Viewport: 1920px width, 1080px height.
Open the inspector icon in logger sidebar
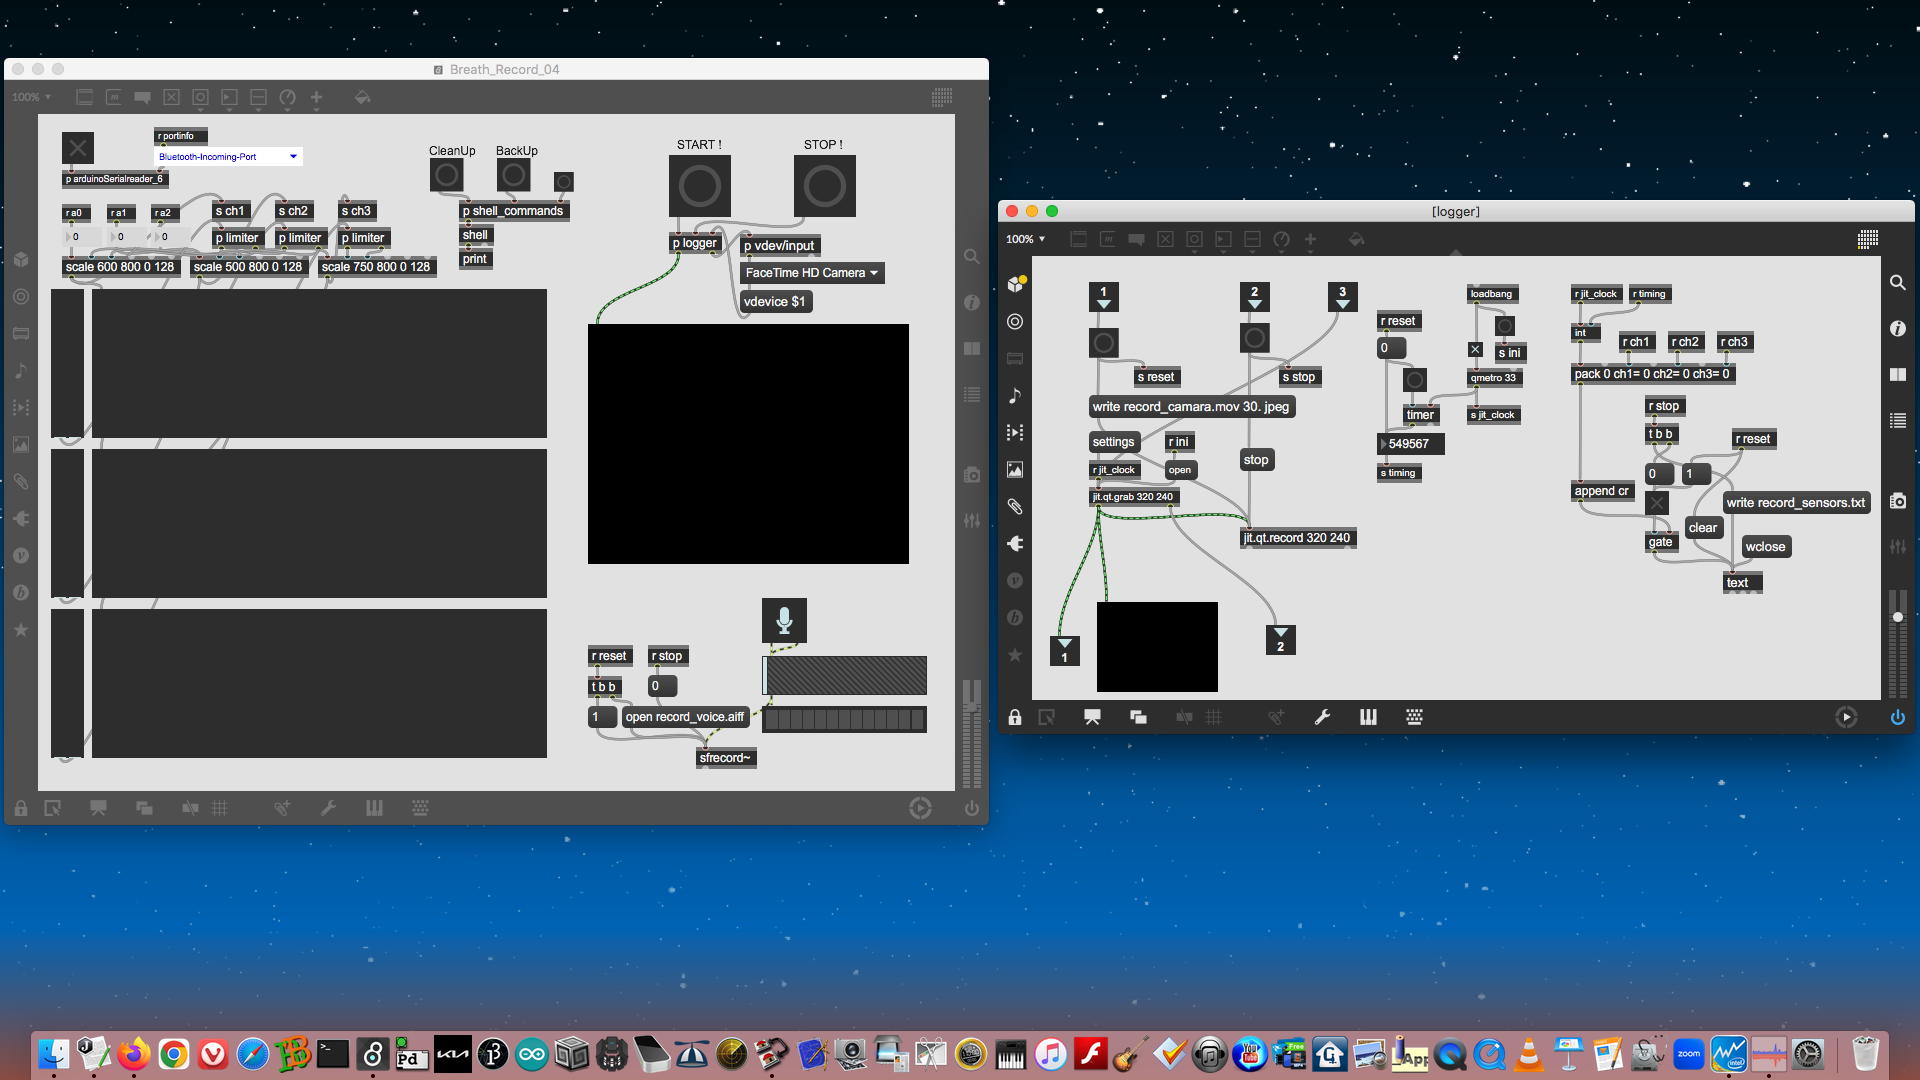pyautogui.click(x=1897, y=328)
